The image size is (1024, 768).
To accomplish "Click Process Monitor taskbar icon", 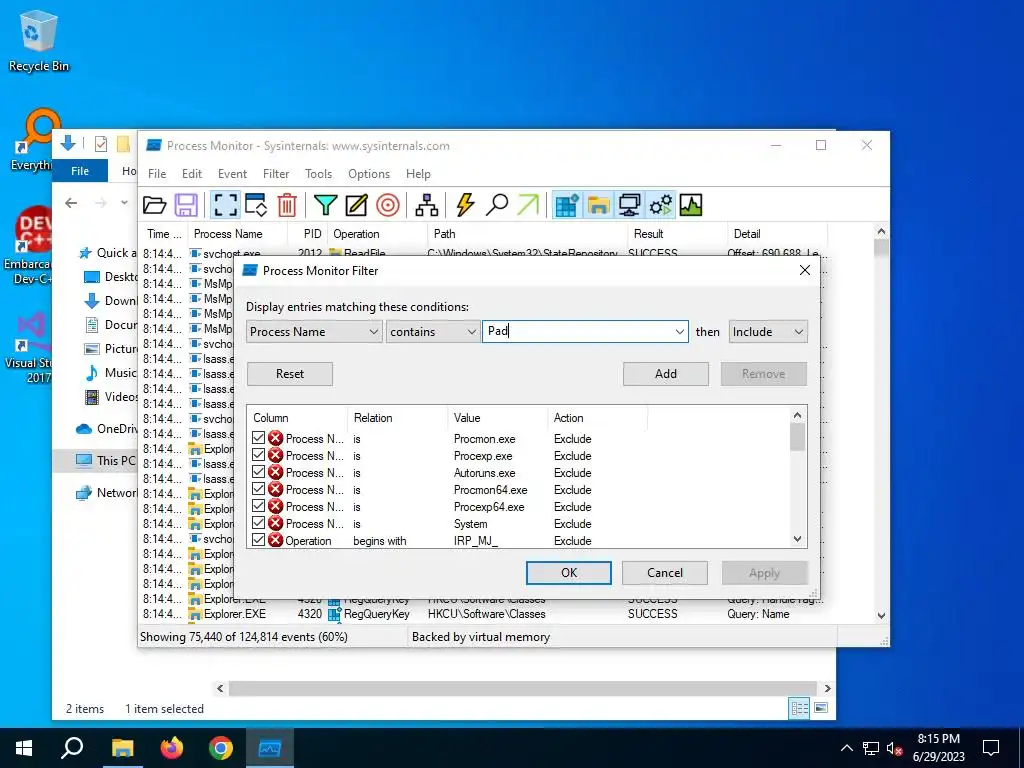I will (x=270, y=748).
